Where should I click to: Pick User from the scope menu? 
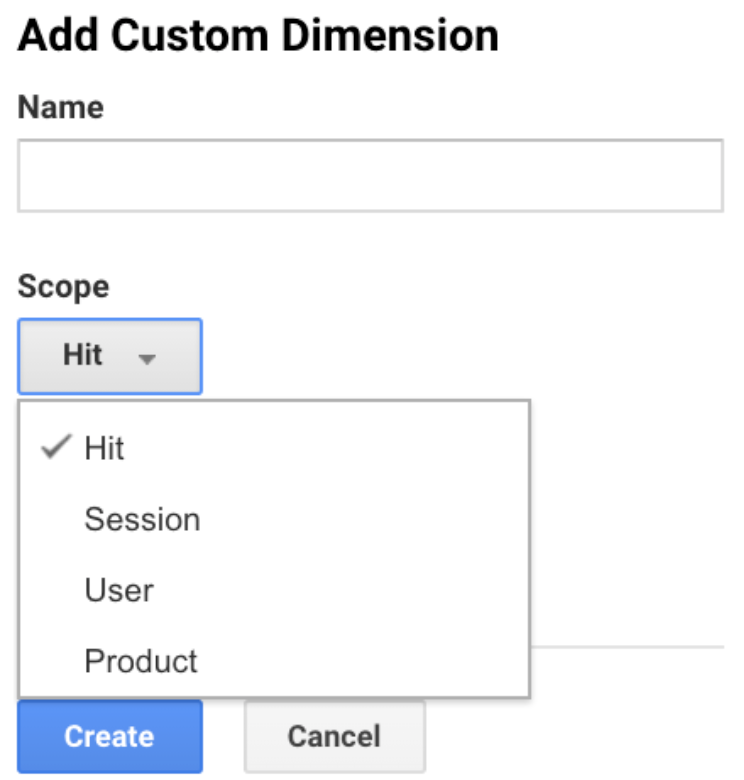pos(119,590)
